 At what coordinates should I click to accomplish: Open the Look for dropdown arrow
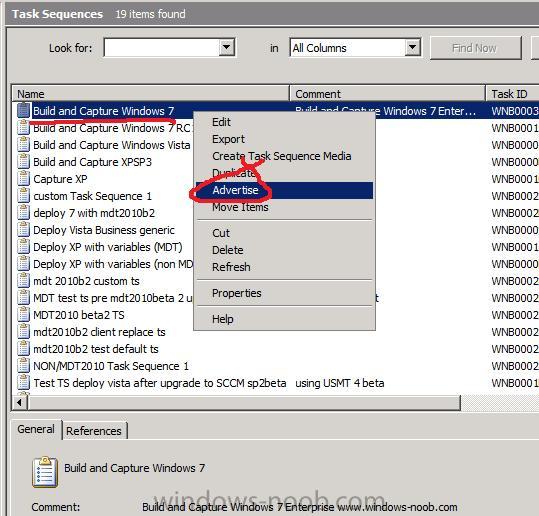pyautogui.click(x=227, y=47)
